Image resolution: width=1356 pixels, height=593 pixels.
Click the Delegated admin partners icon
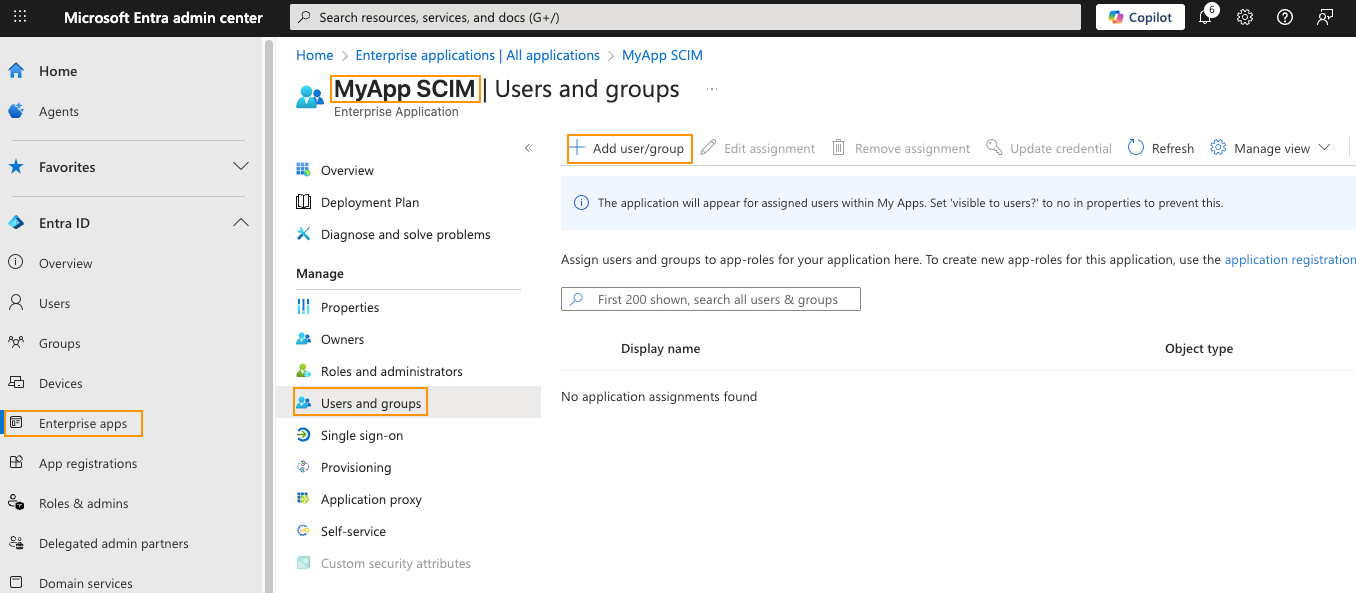click(16, 543)
